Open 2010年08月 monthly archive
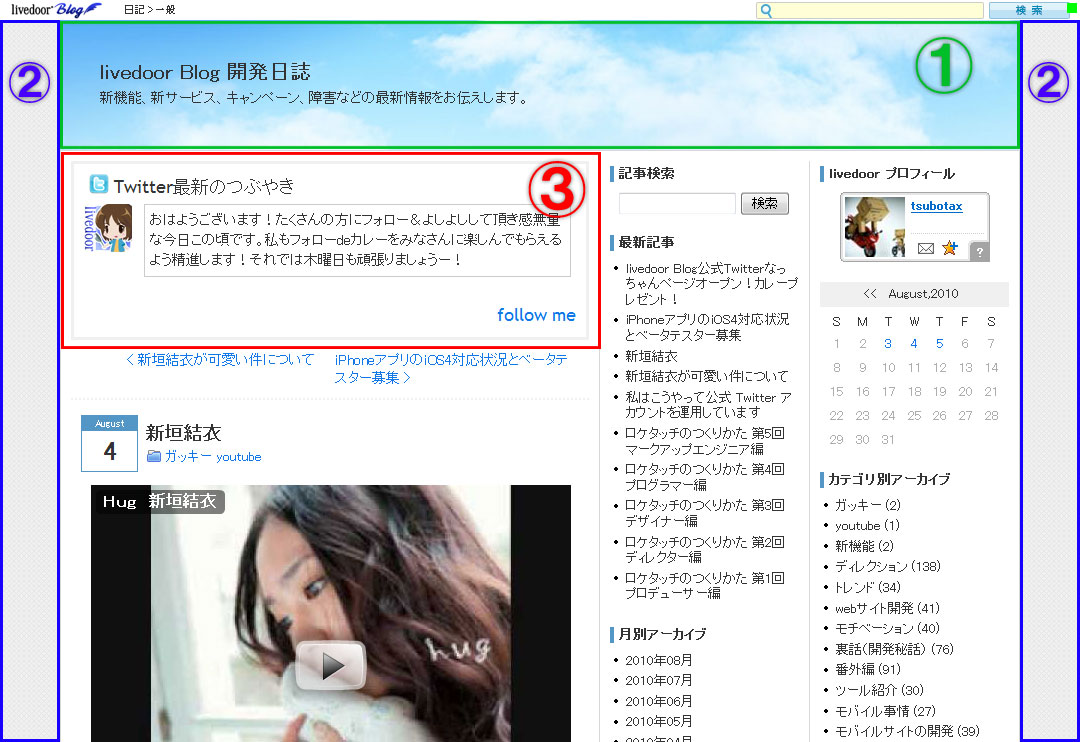Screen dimensions: 1080x742 658,660
